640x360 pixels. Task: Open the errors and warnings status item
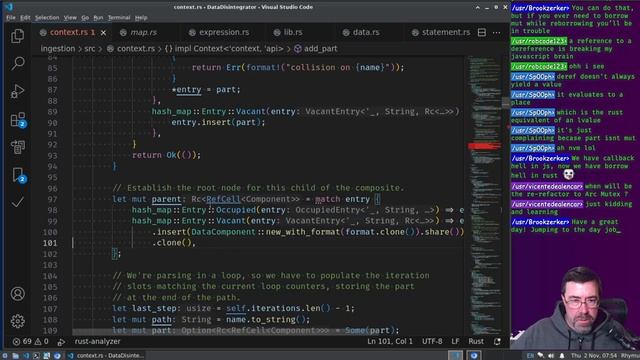point(31,341)
